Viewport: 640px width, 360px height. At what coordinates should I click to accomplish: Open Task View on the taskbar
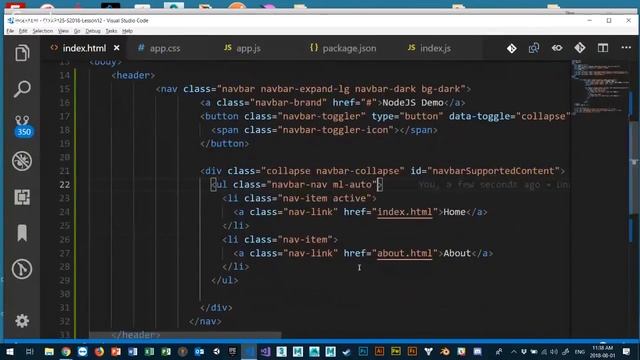click(x=29, y=351)
